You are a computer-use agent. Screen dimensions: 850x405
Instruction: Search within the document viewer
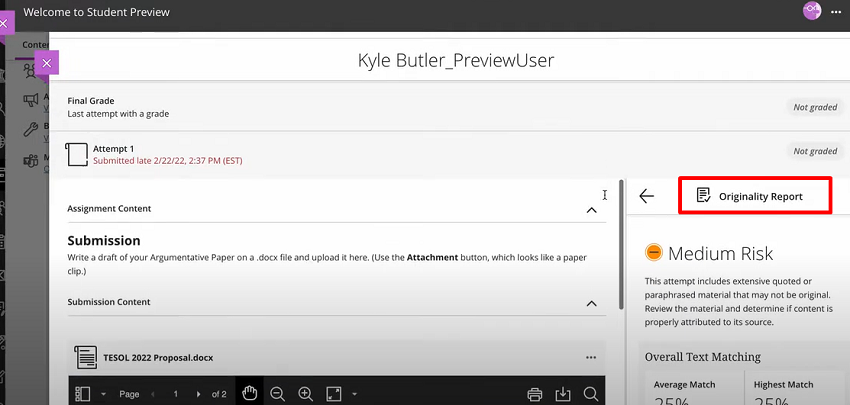click(x=591, y=394)
